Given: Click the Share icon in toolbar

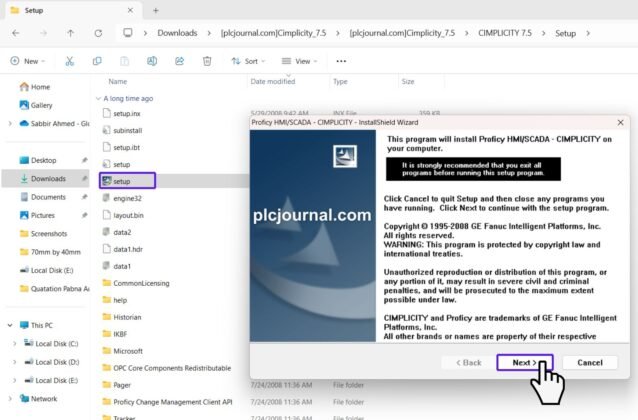Looking at the screenshot, I should [179, 61].
